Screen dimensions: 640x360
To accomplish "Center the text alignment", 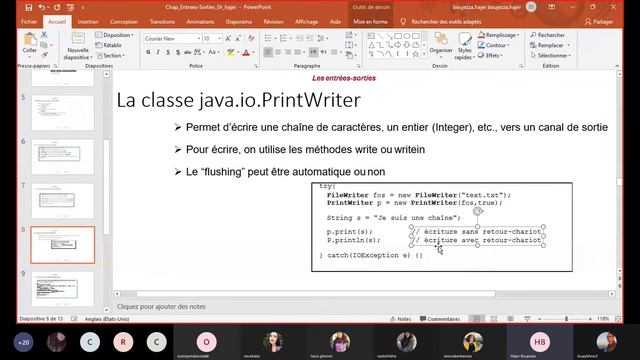I will (x=278, y=52).
